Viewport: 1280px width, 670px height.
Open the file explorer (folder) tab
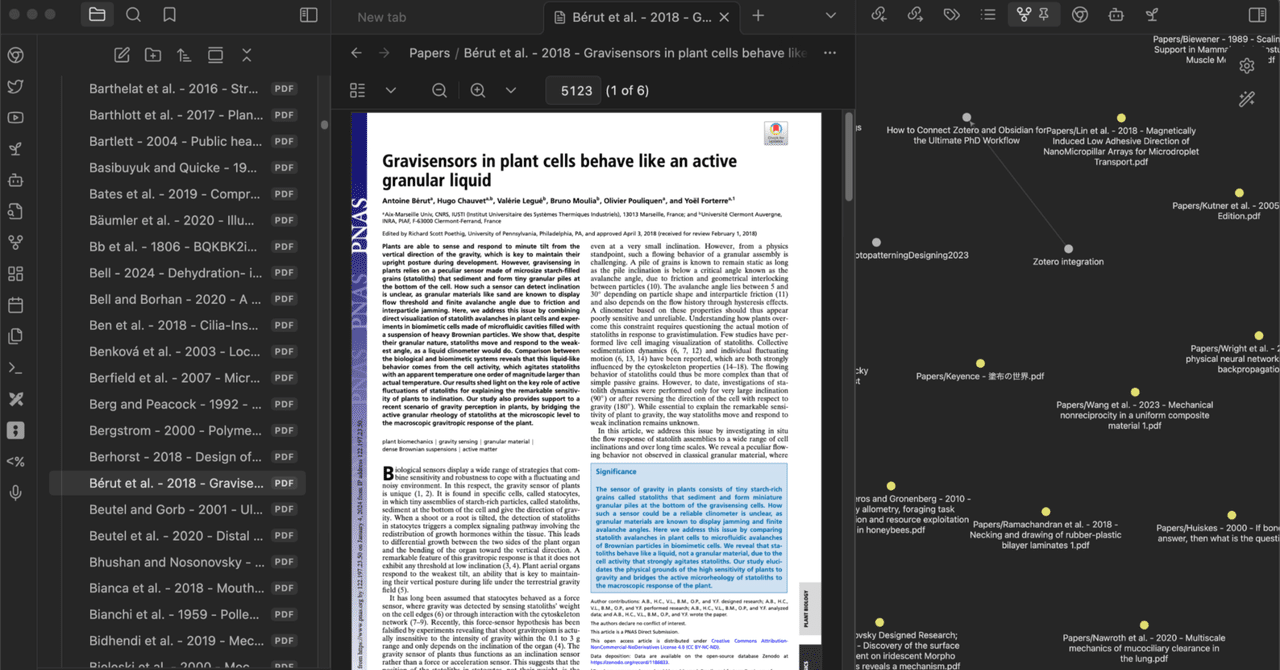[97, 15]
